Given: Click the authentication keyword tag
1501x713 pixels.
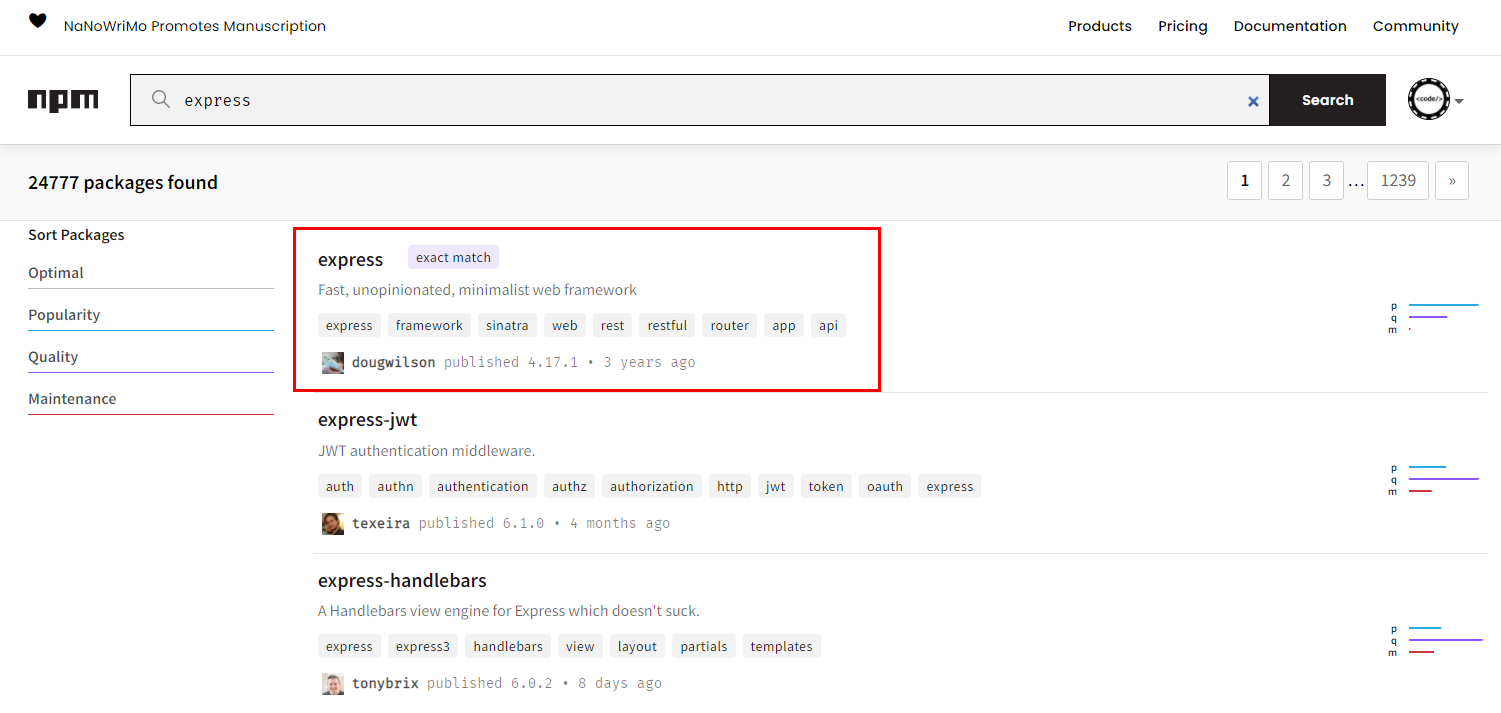Looking at the screenshot, I should [483, 486].
